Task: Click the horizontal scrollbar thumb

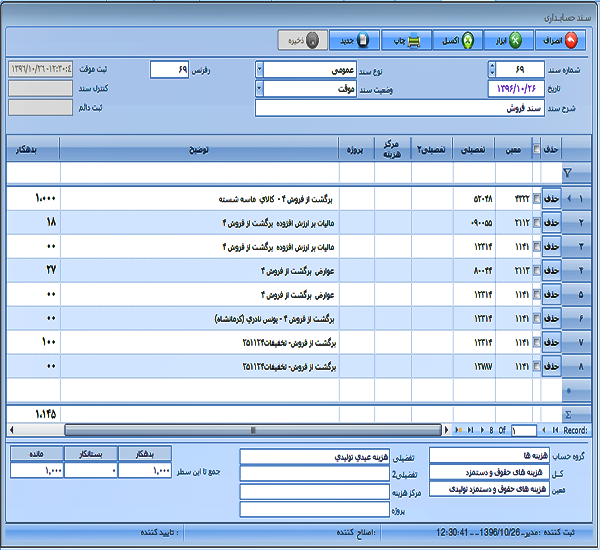Action: (253, 431)
